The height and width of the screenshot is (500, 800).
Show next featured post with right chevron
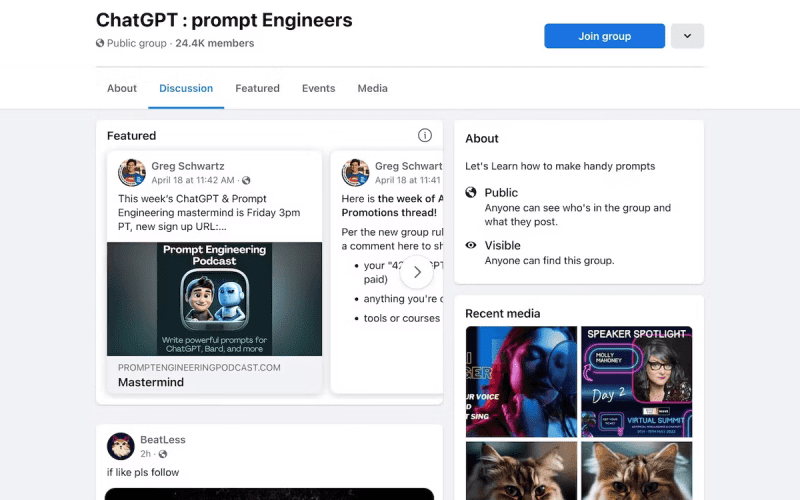(417, 272)
